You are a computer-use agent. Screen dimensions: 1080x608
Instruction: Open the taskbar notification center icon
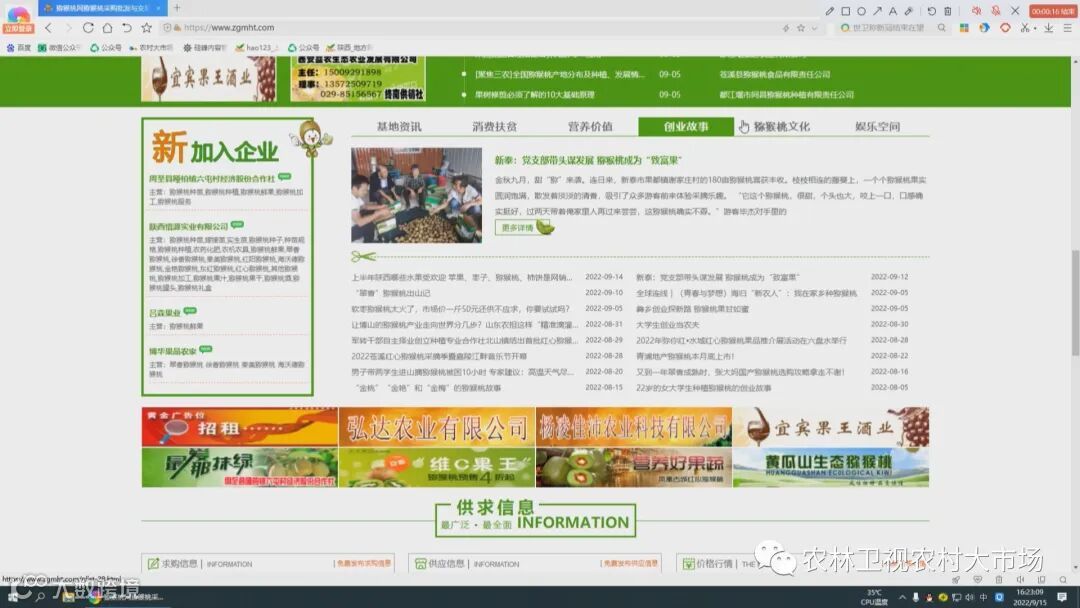pyautogui.click(x=1061, y=596)
